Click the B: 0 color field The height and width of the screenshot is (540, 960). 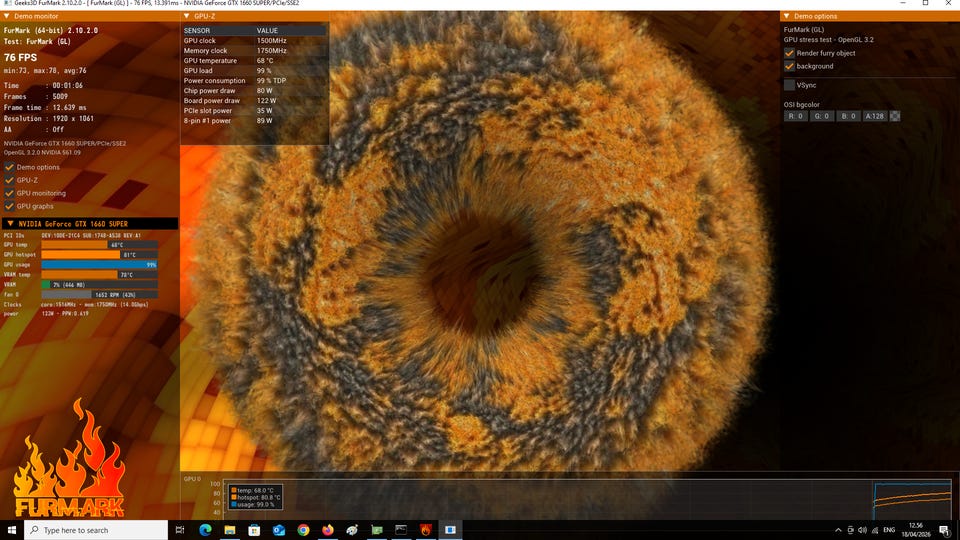pyautogui.click(x=848, y=116)
